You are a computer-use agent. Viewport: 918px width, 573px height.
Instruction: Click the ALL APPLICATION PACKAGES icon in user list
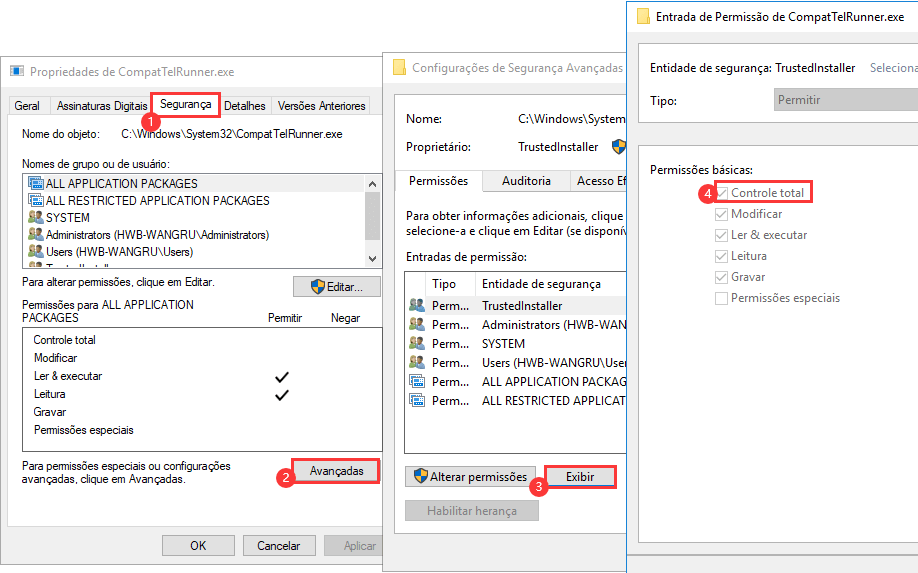click(36, 184)
